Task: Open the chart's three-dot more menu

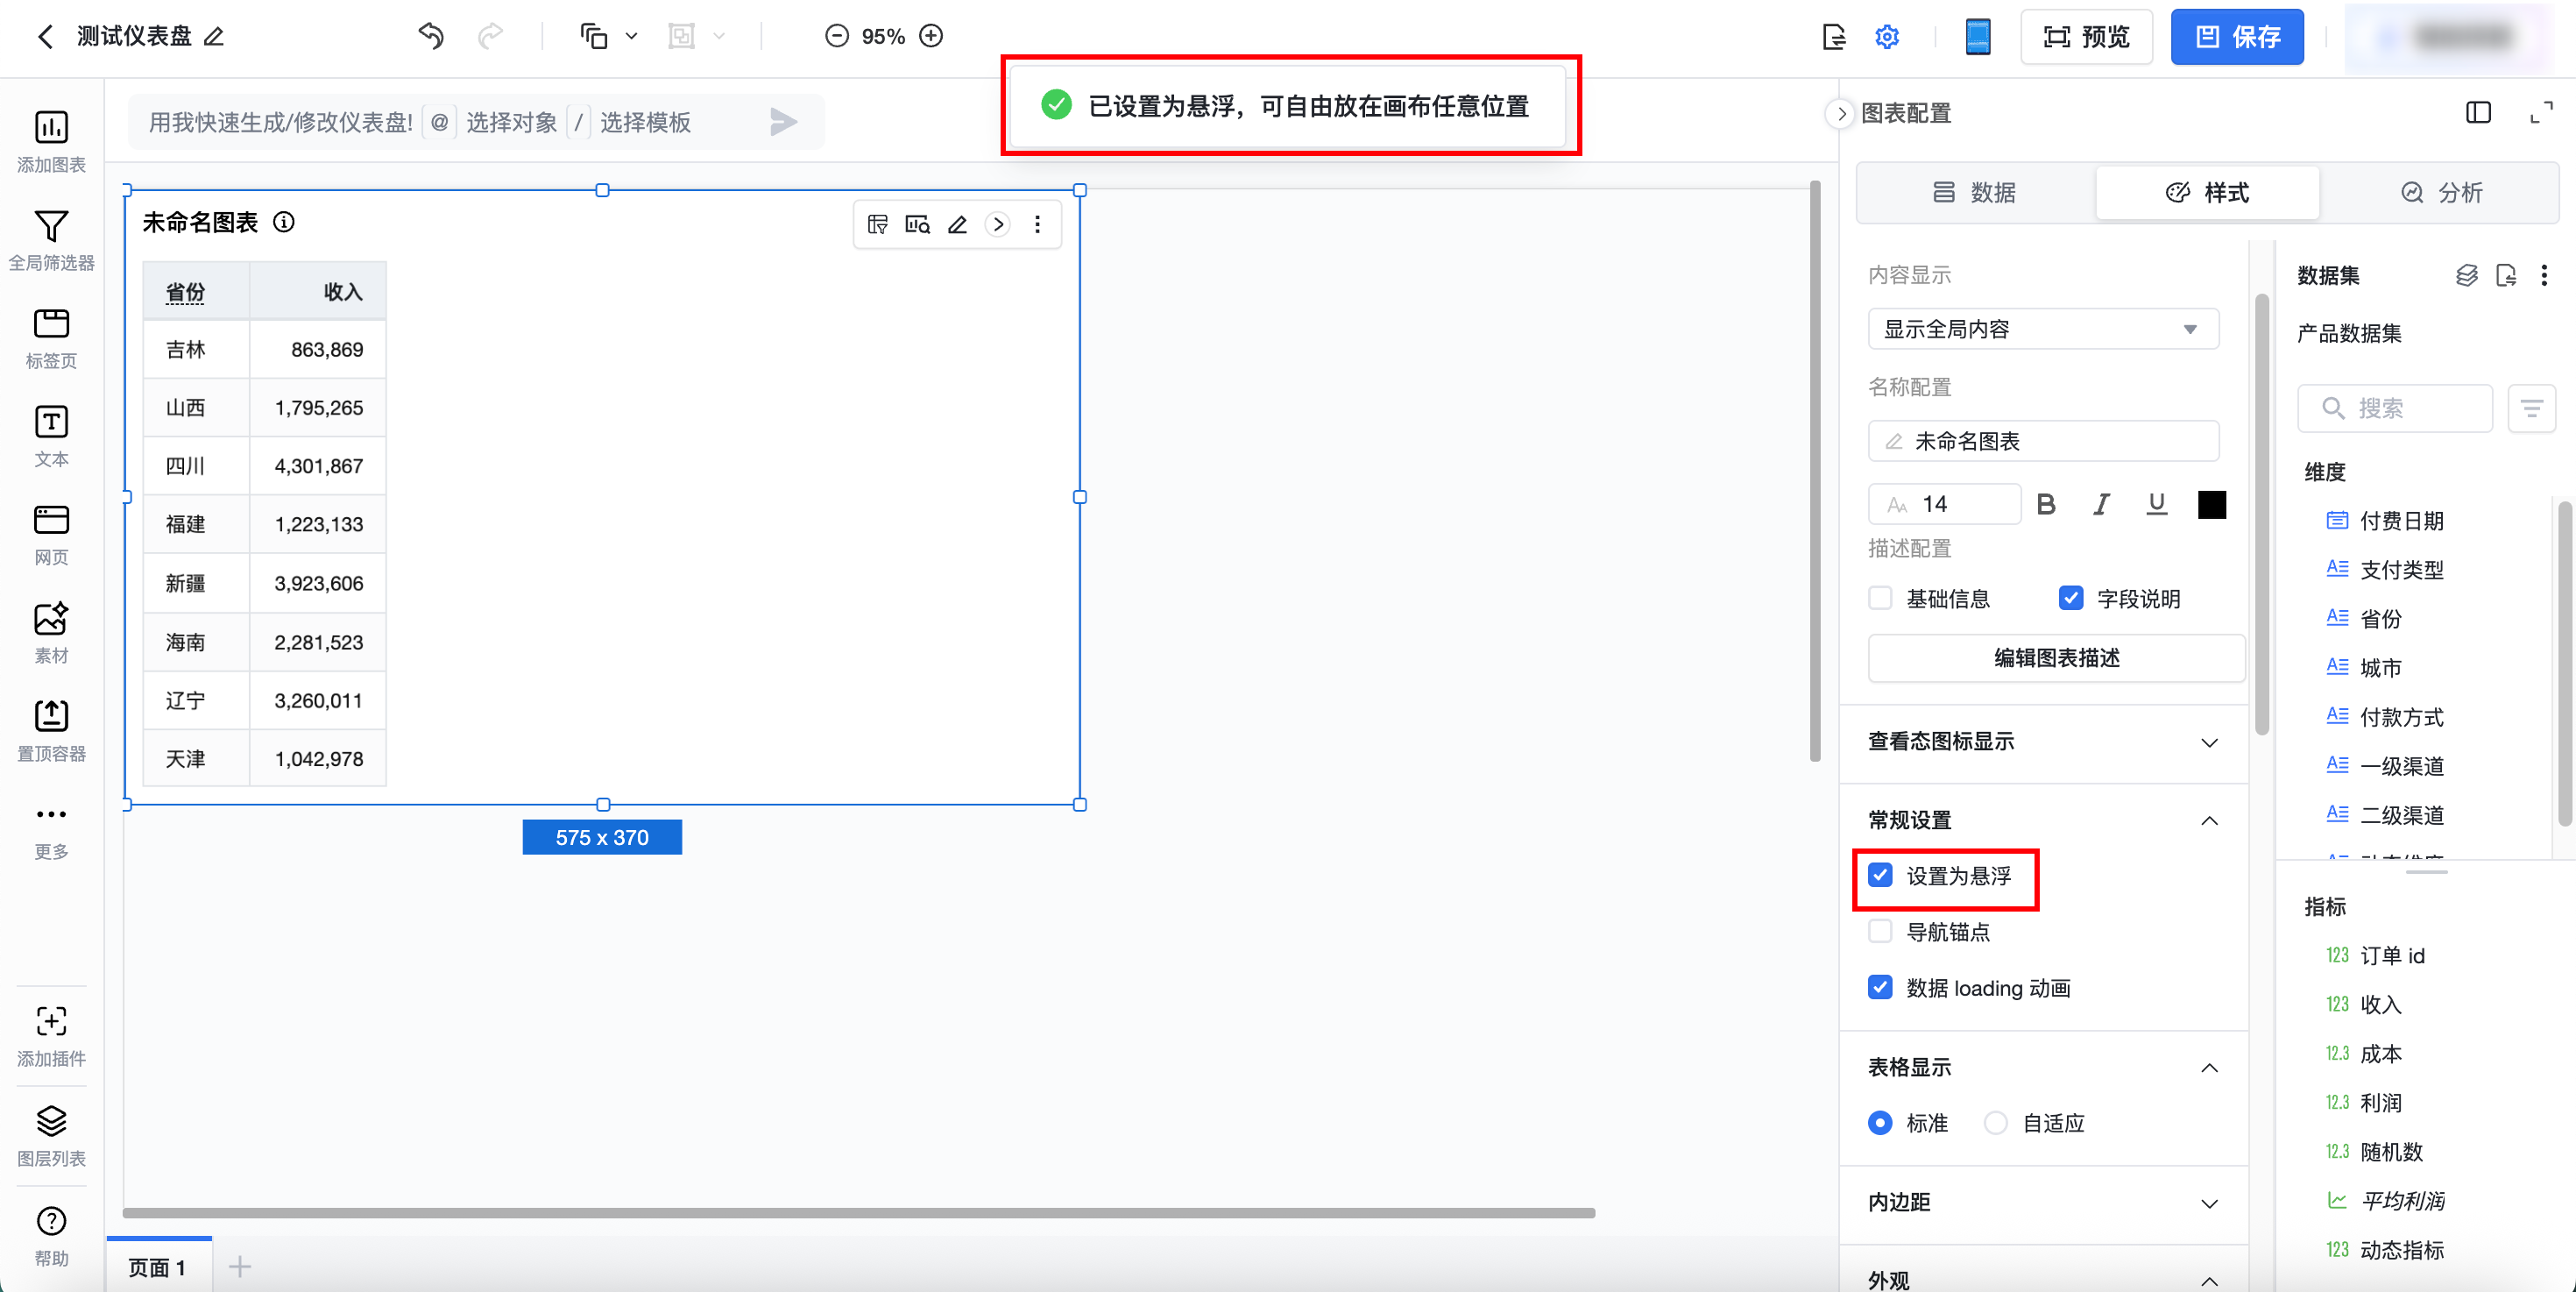Action: point(1037,224)
